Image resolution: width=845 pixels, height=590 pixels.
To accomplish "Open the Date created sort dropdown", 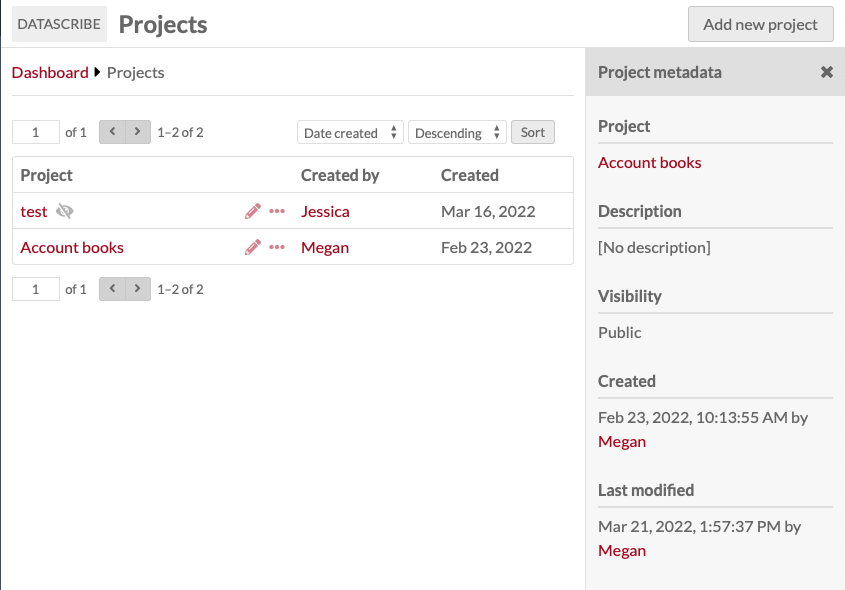I will (x=350, y=131).
